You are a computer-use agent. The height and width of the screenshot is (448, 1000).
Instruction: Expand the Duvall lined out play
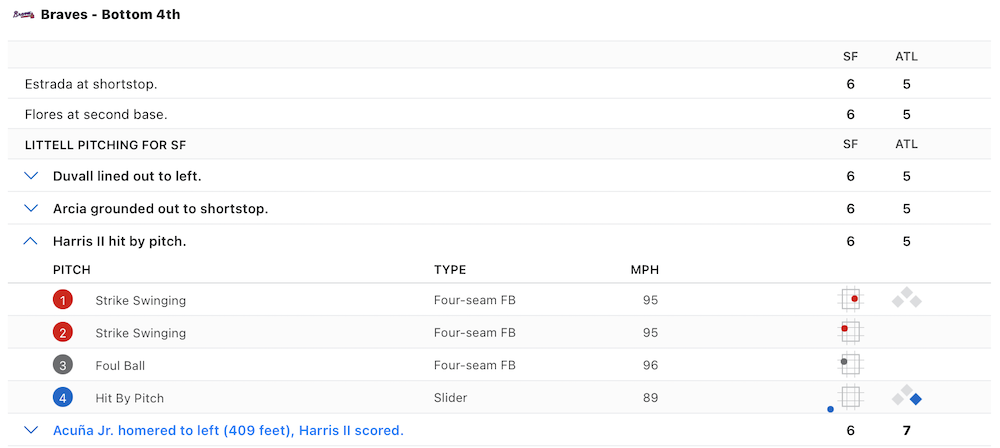coord(32,176)
